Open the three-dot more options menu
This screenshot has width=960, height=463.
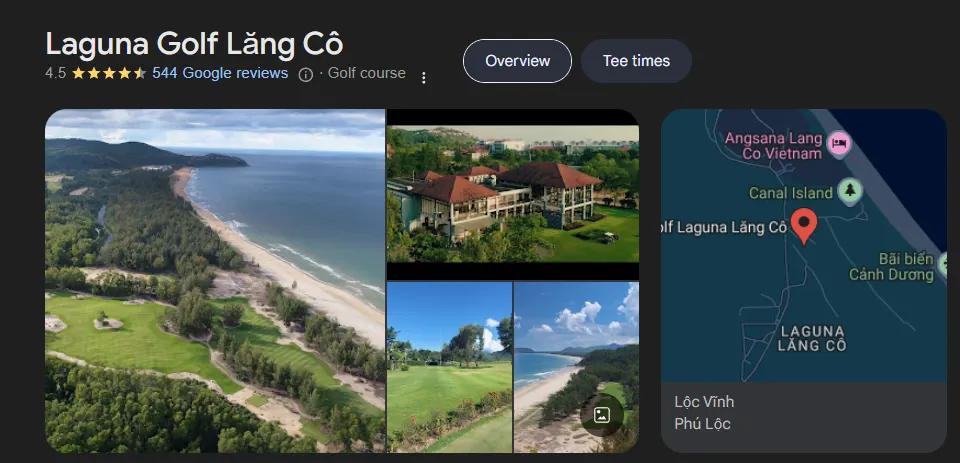[x=424, y=77]
